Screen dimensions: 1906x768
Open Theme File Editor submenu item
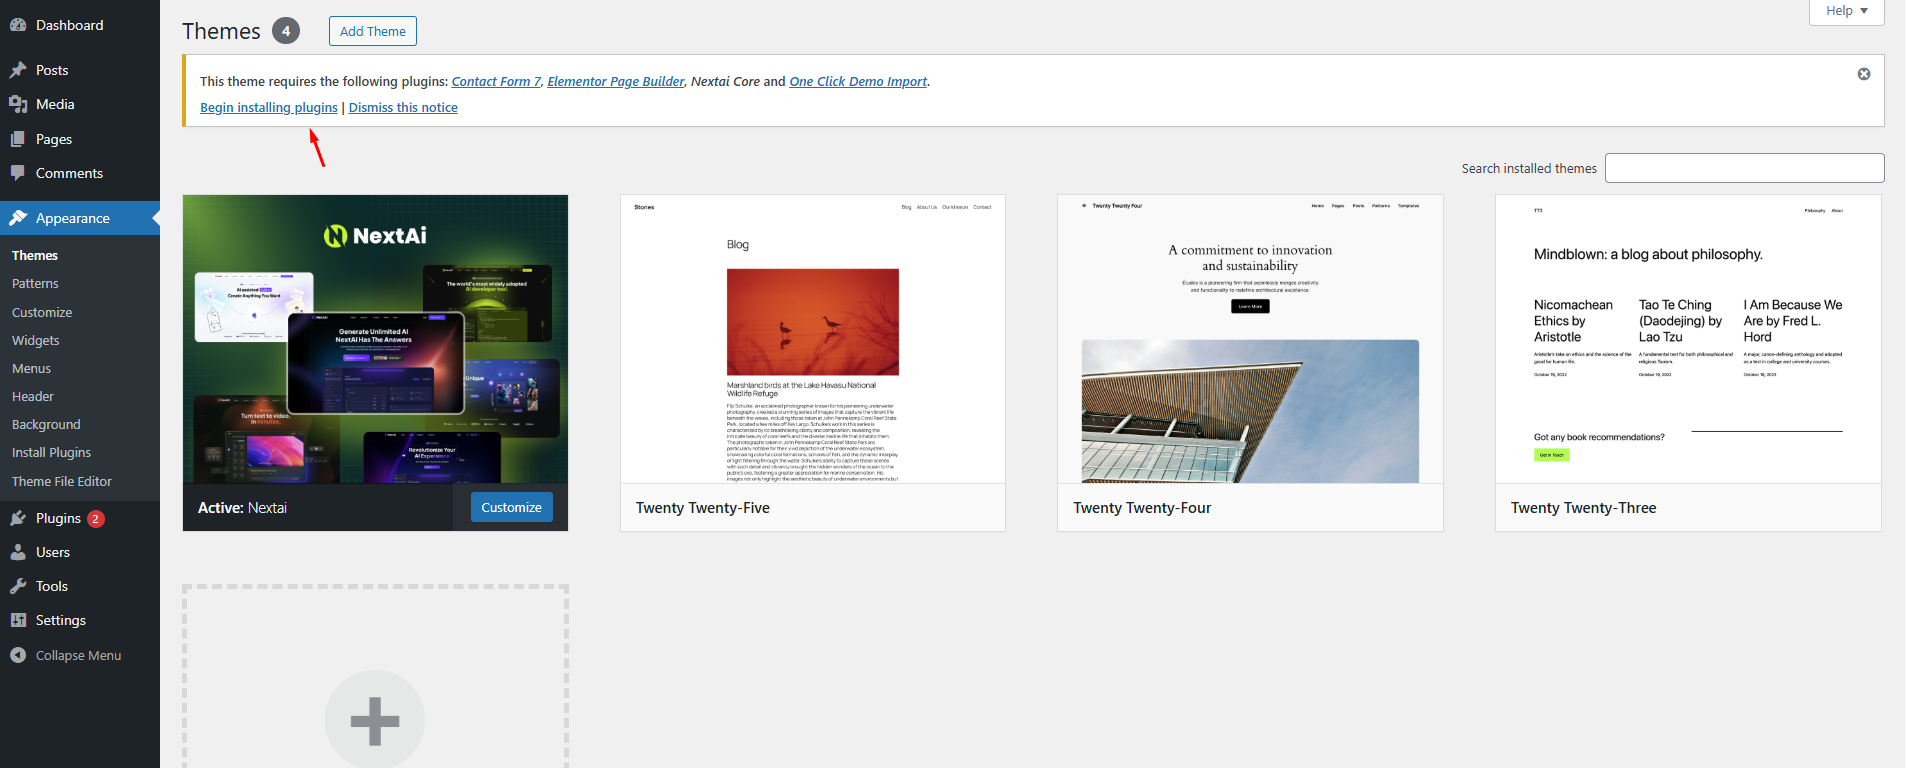point(62,481)
